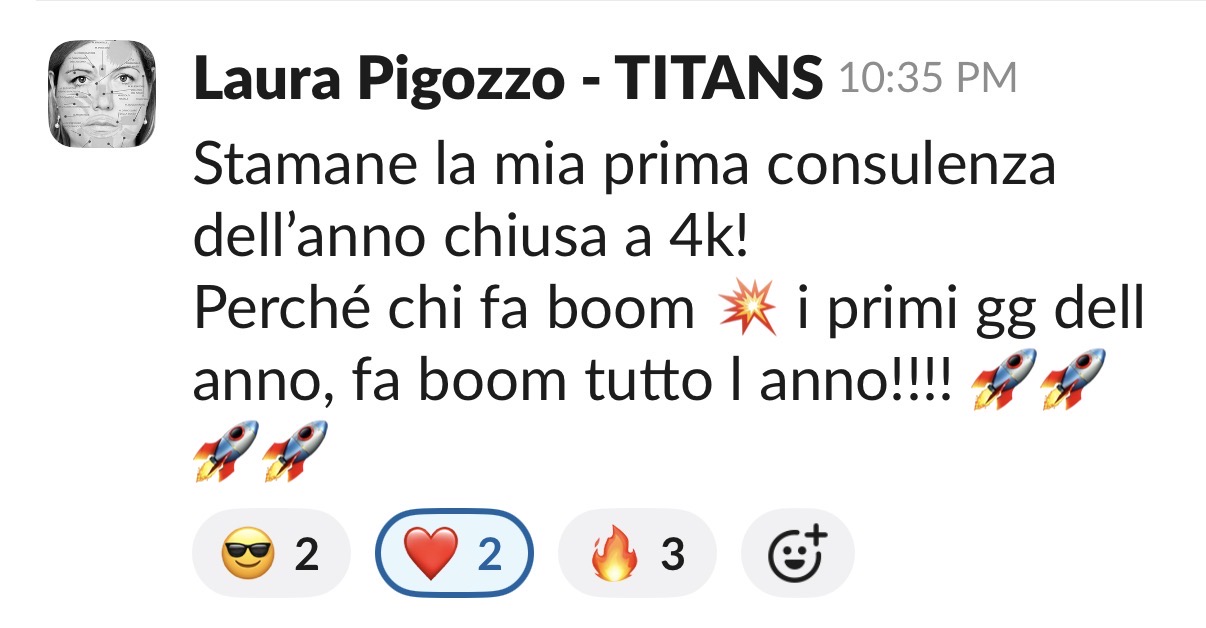
Task: Click the second rocket emoji after 'anno!!!!'
Action: click(x=1072, y=379)
